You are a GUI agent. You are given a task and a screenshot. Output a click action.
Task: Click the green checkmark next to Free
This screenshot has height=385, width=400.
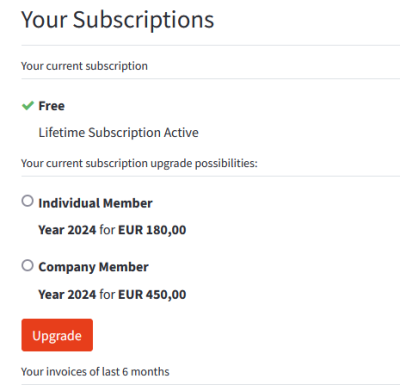coord(28,106)
